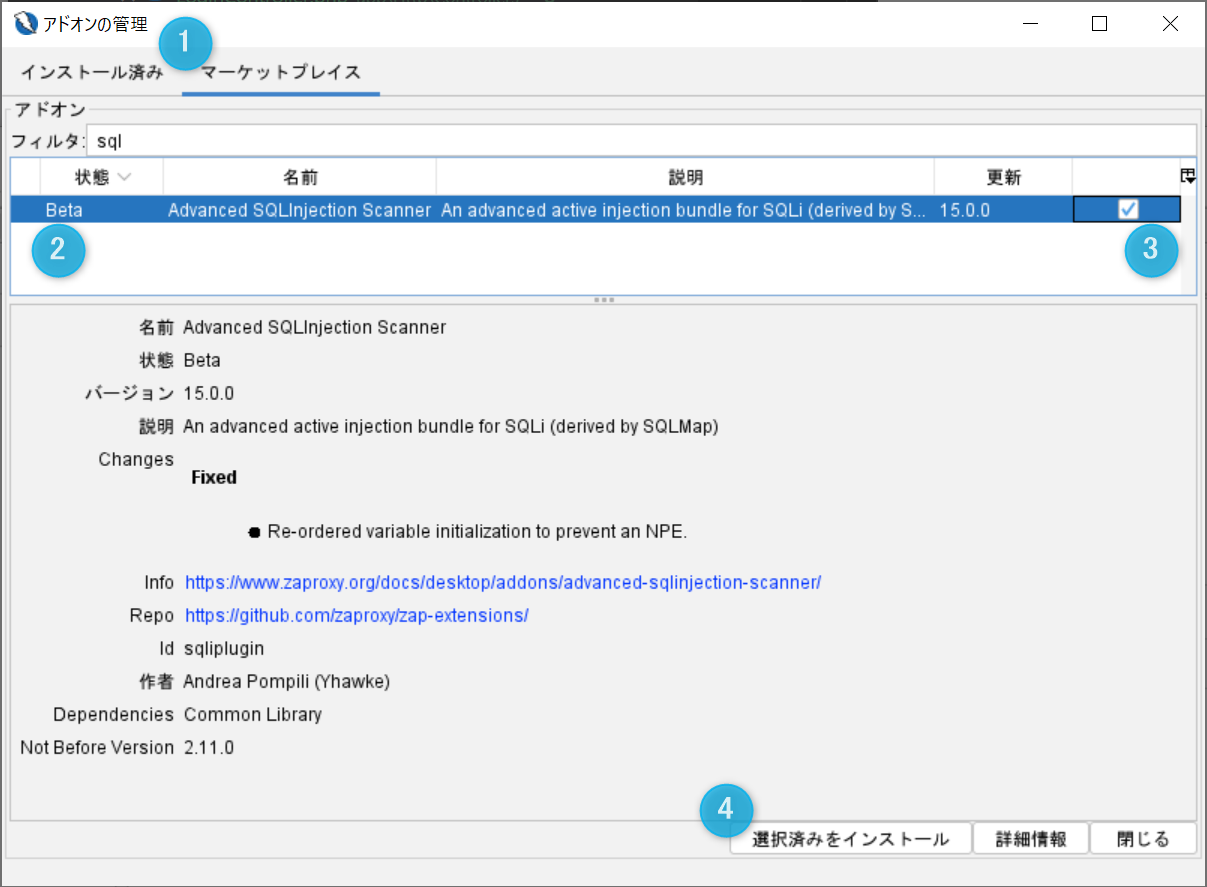The image size is (1207, 887).
Task: Minimize the アドオンの管理 window
Action: tap(1029, 24)
